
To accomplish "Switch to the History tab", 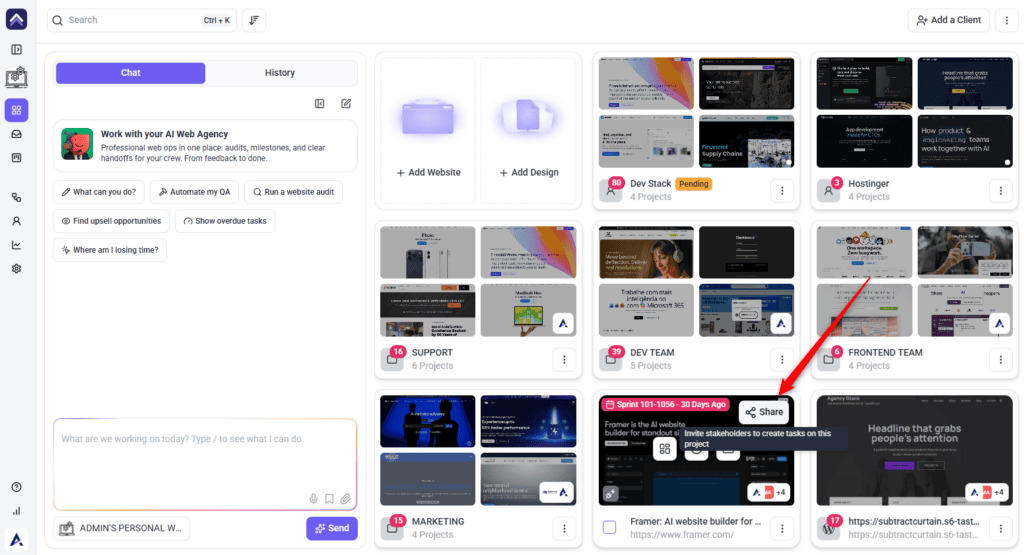I will (280, 73).
